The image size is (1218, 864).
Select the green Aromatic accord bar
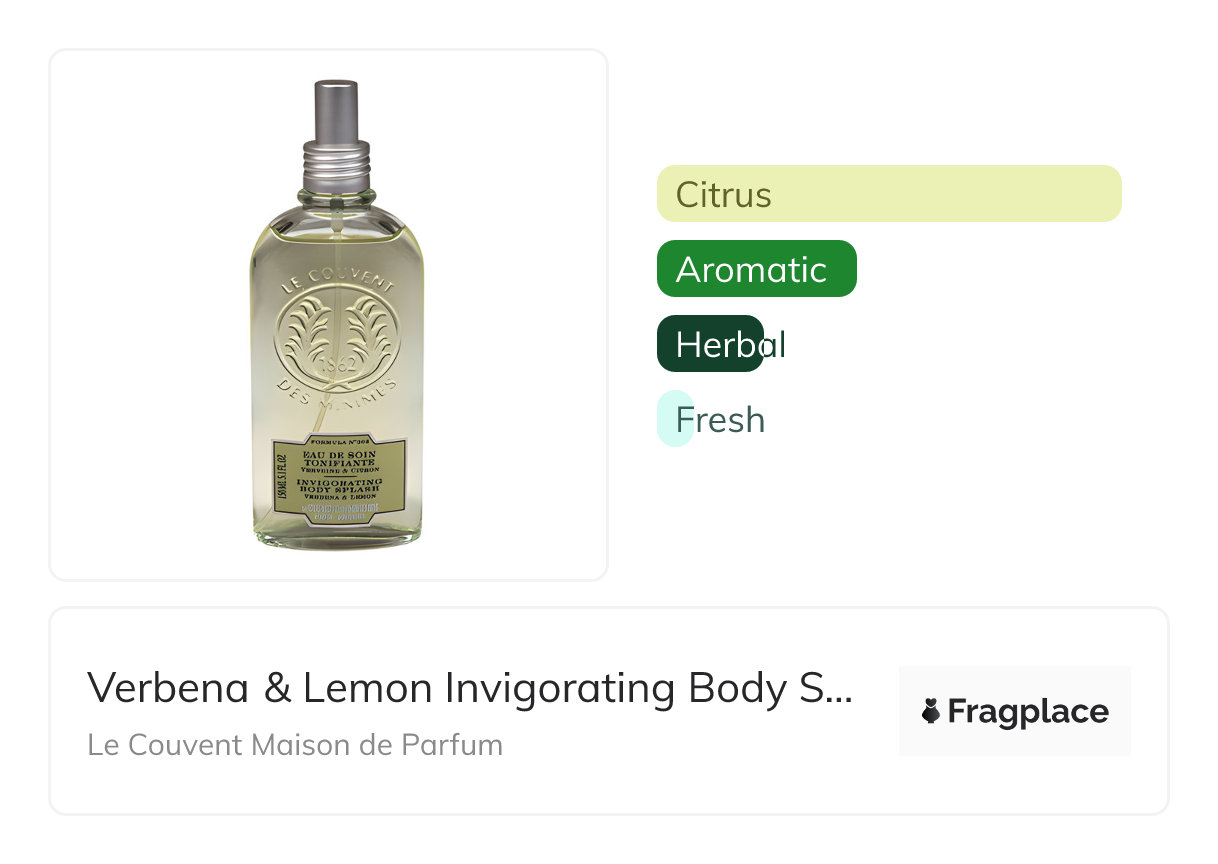coord(756,269)
